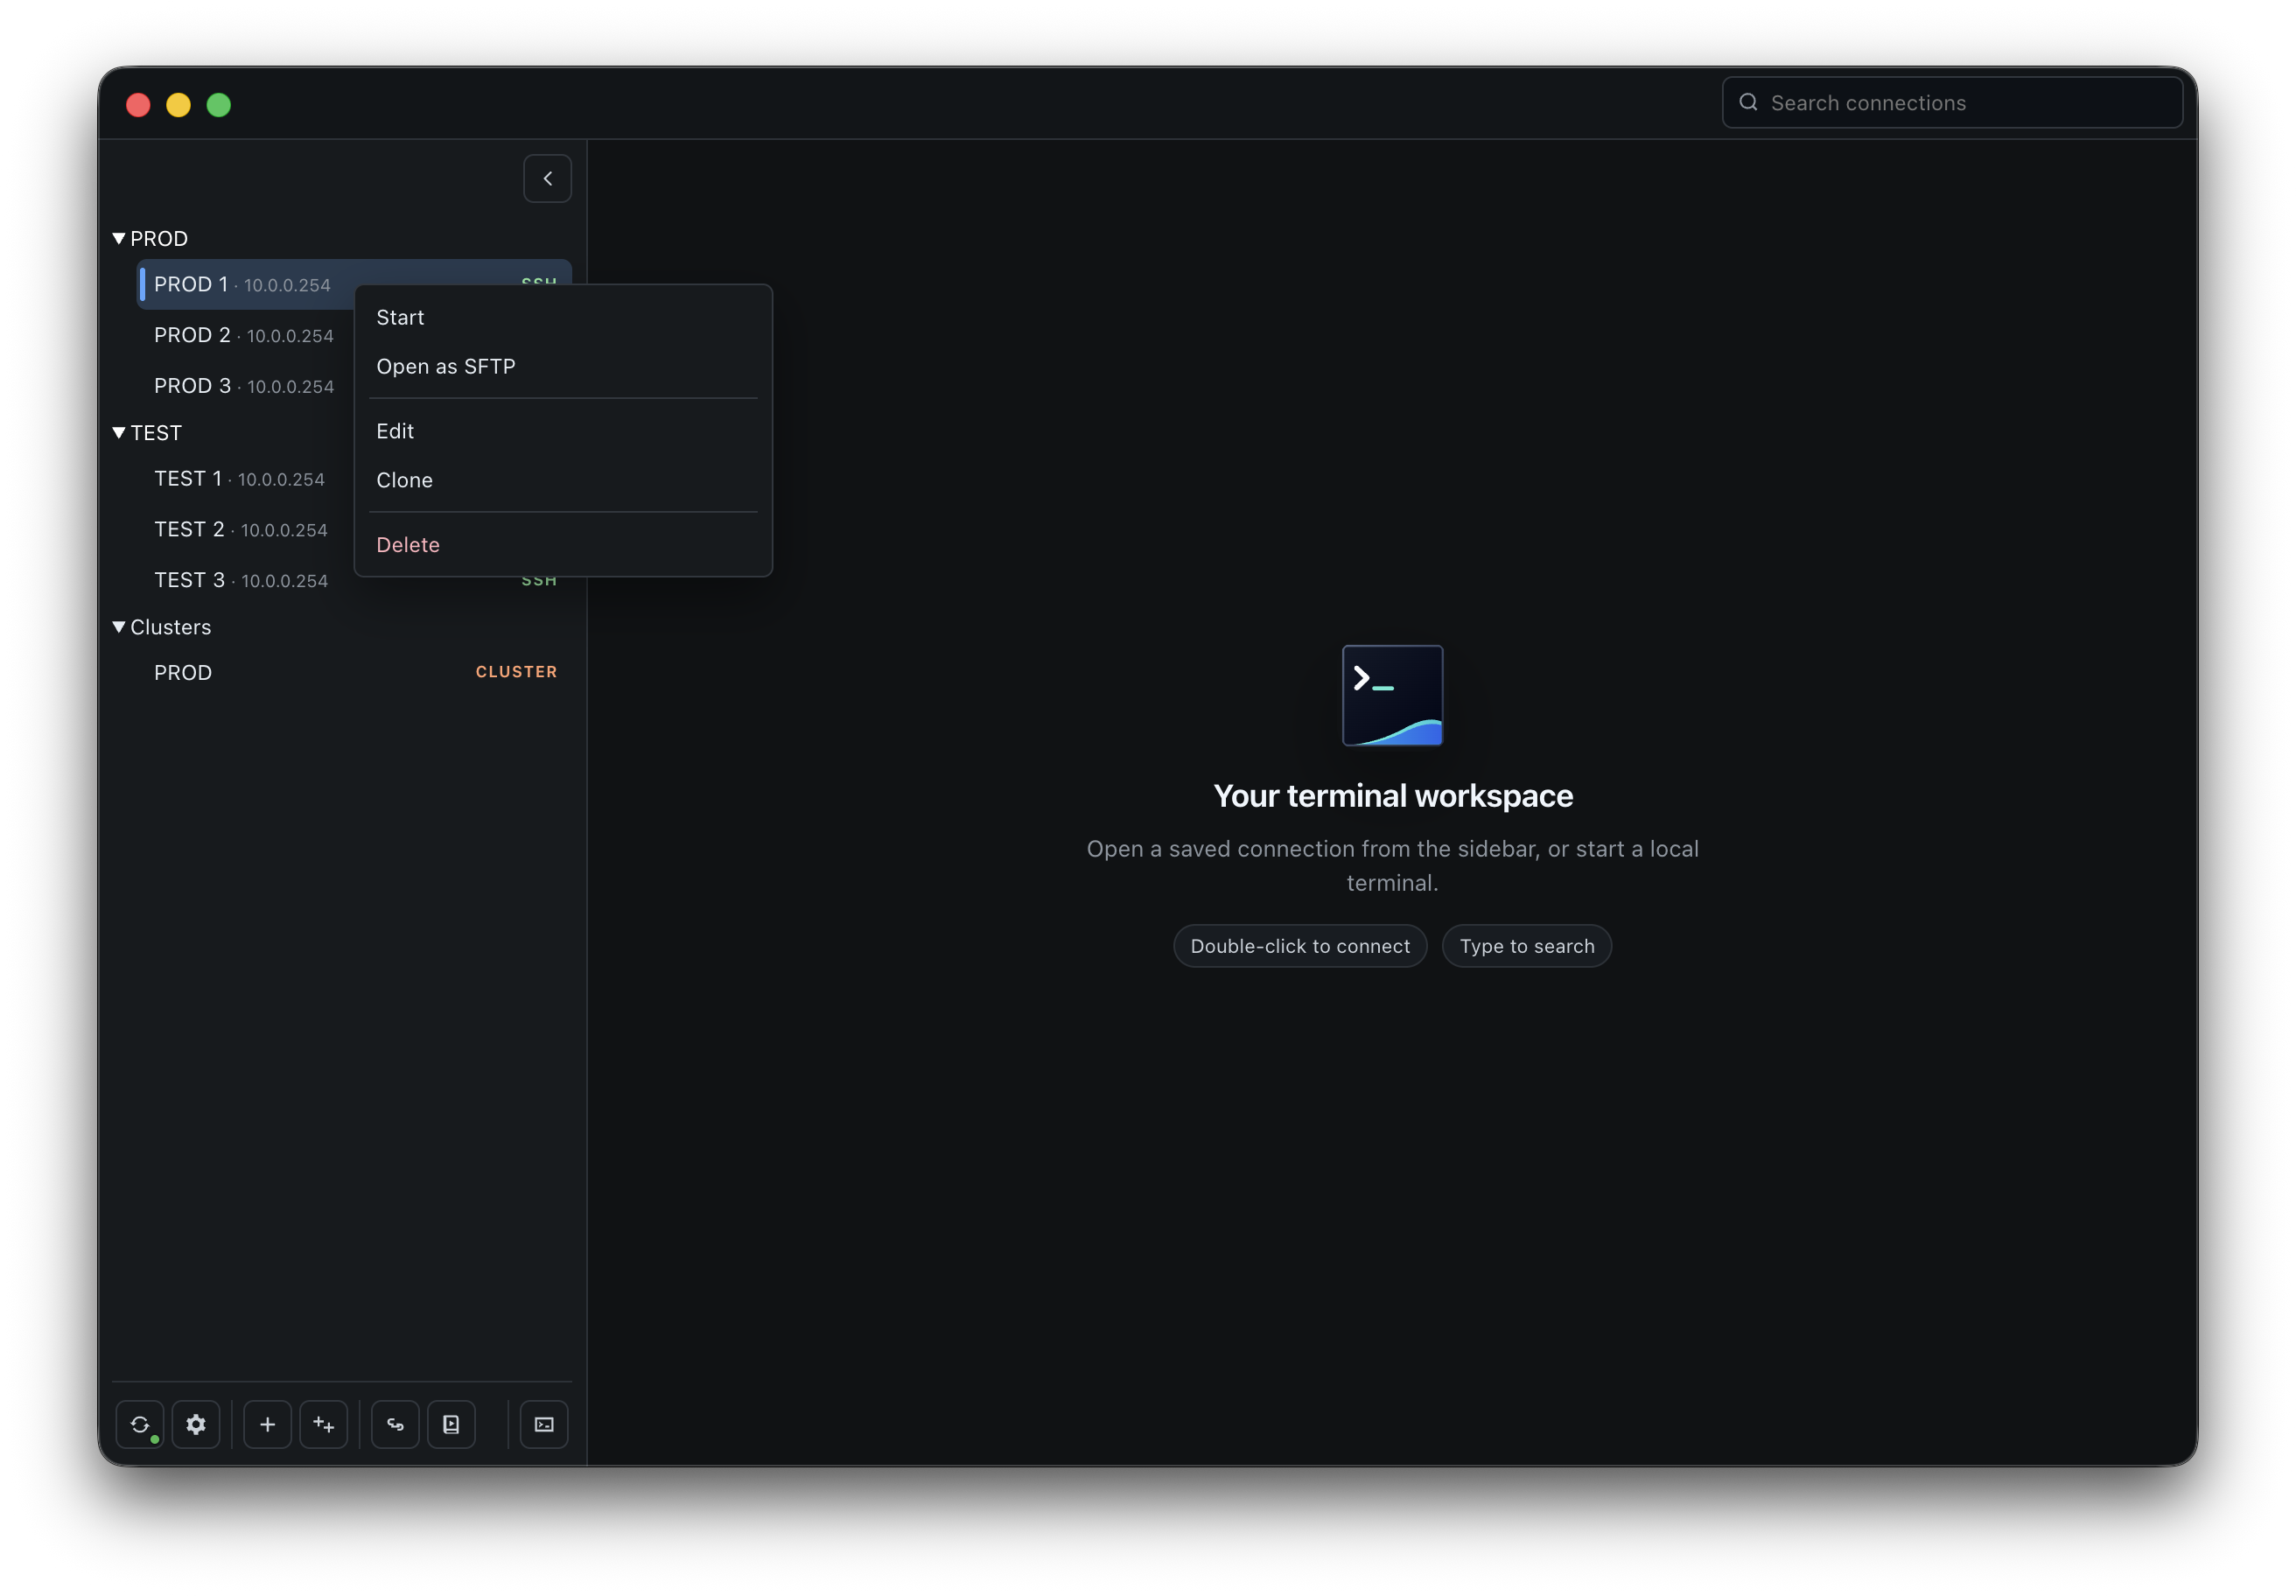This screenshot has height=1596, width=2296.
Task: Collapse the TEST group triangle
Action: point(119,432)
